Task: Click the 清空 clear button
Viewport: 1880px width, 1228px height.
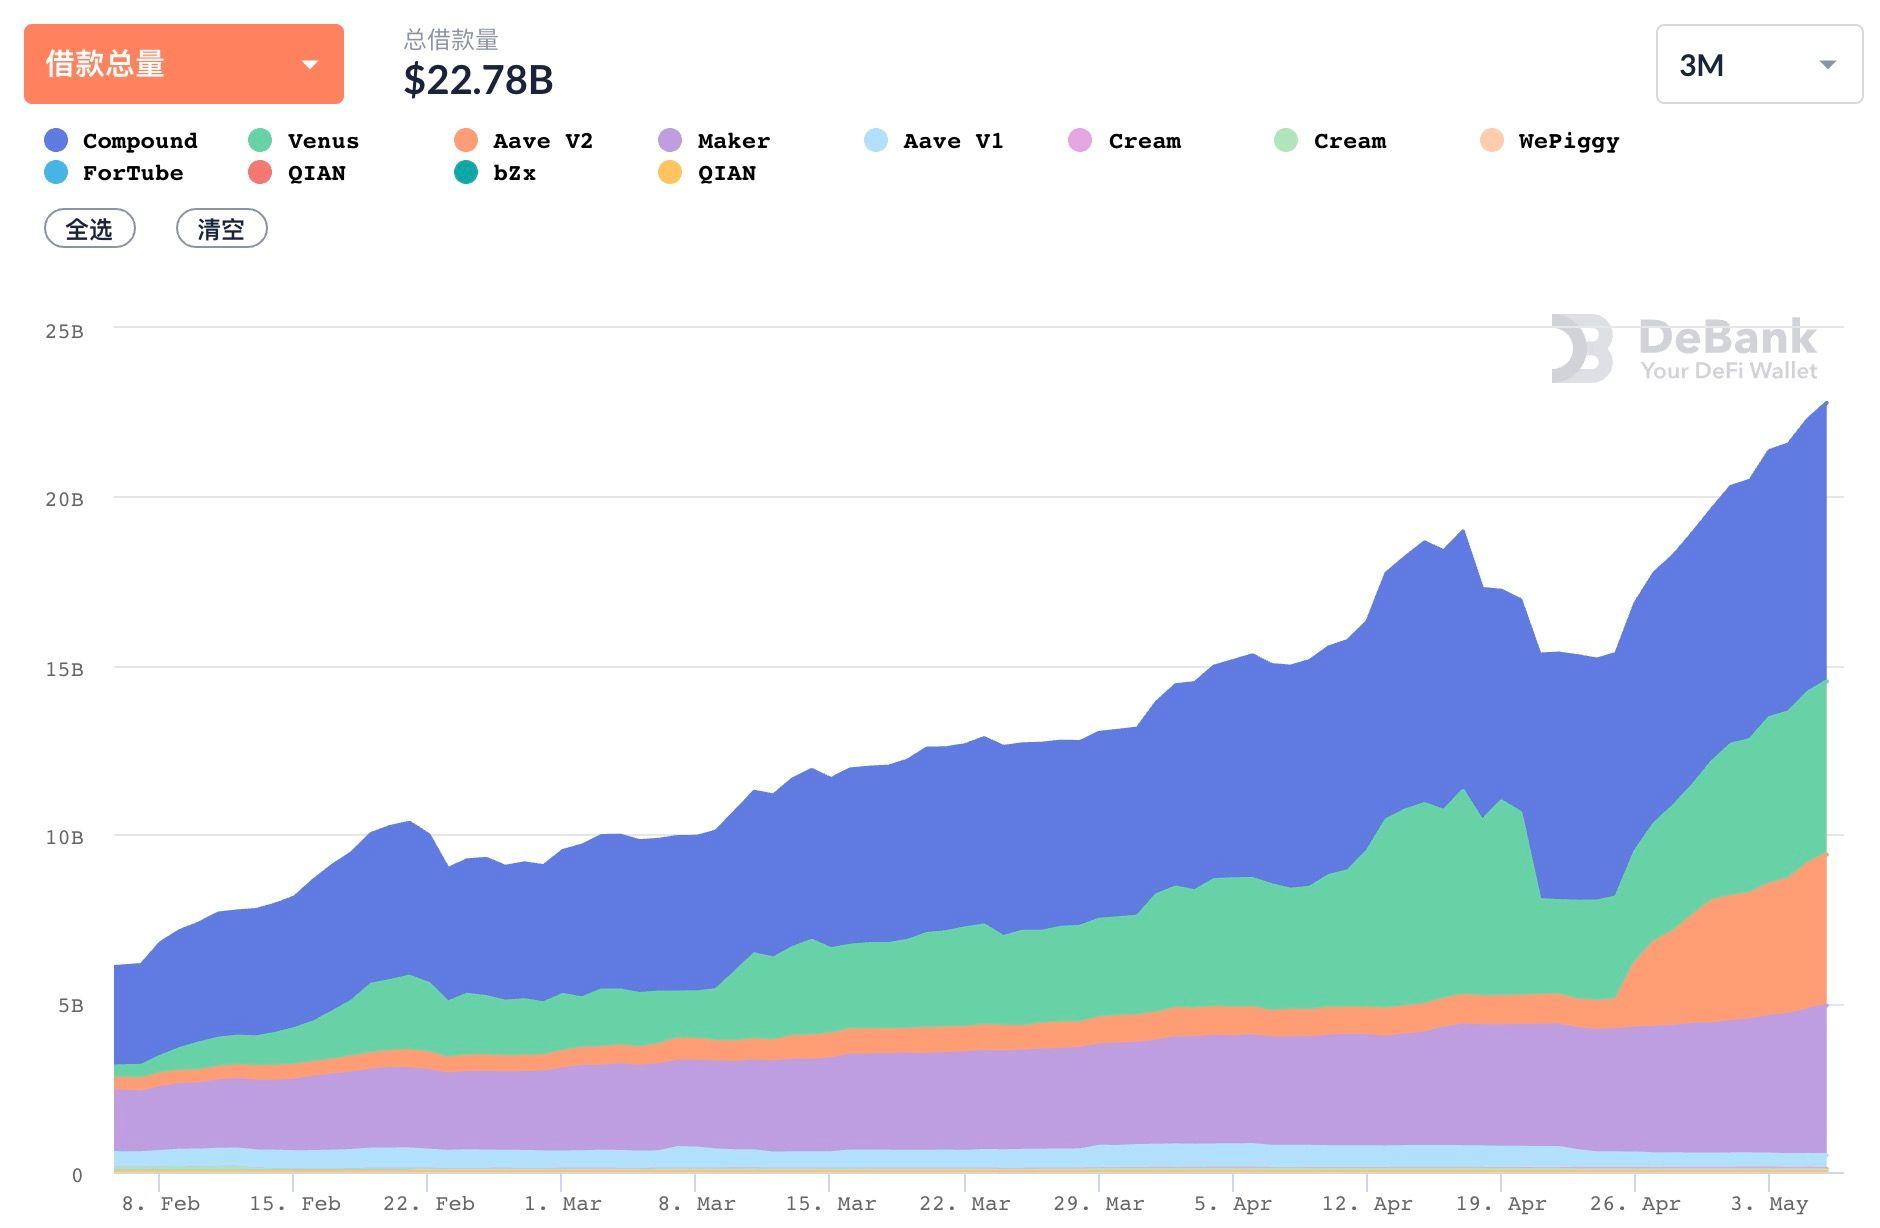Action: (x=221, y=228)
